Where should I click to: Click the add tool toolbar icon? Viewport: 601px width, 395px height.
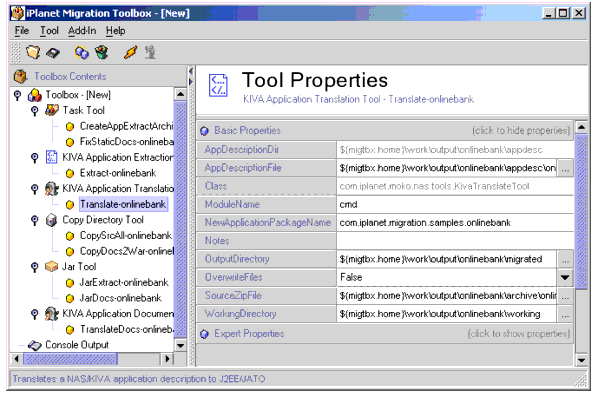(x=81, y=52)
